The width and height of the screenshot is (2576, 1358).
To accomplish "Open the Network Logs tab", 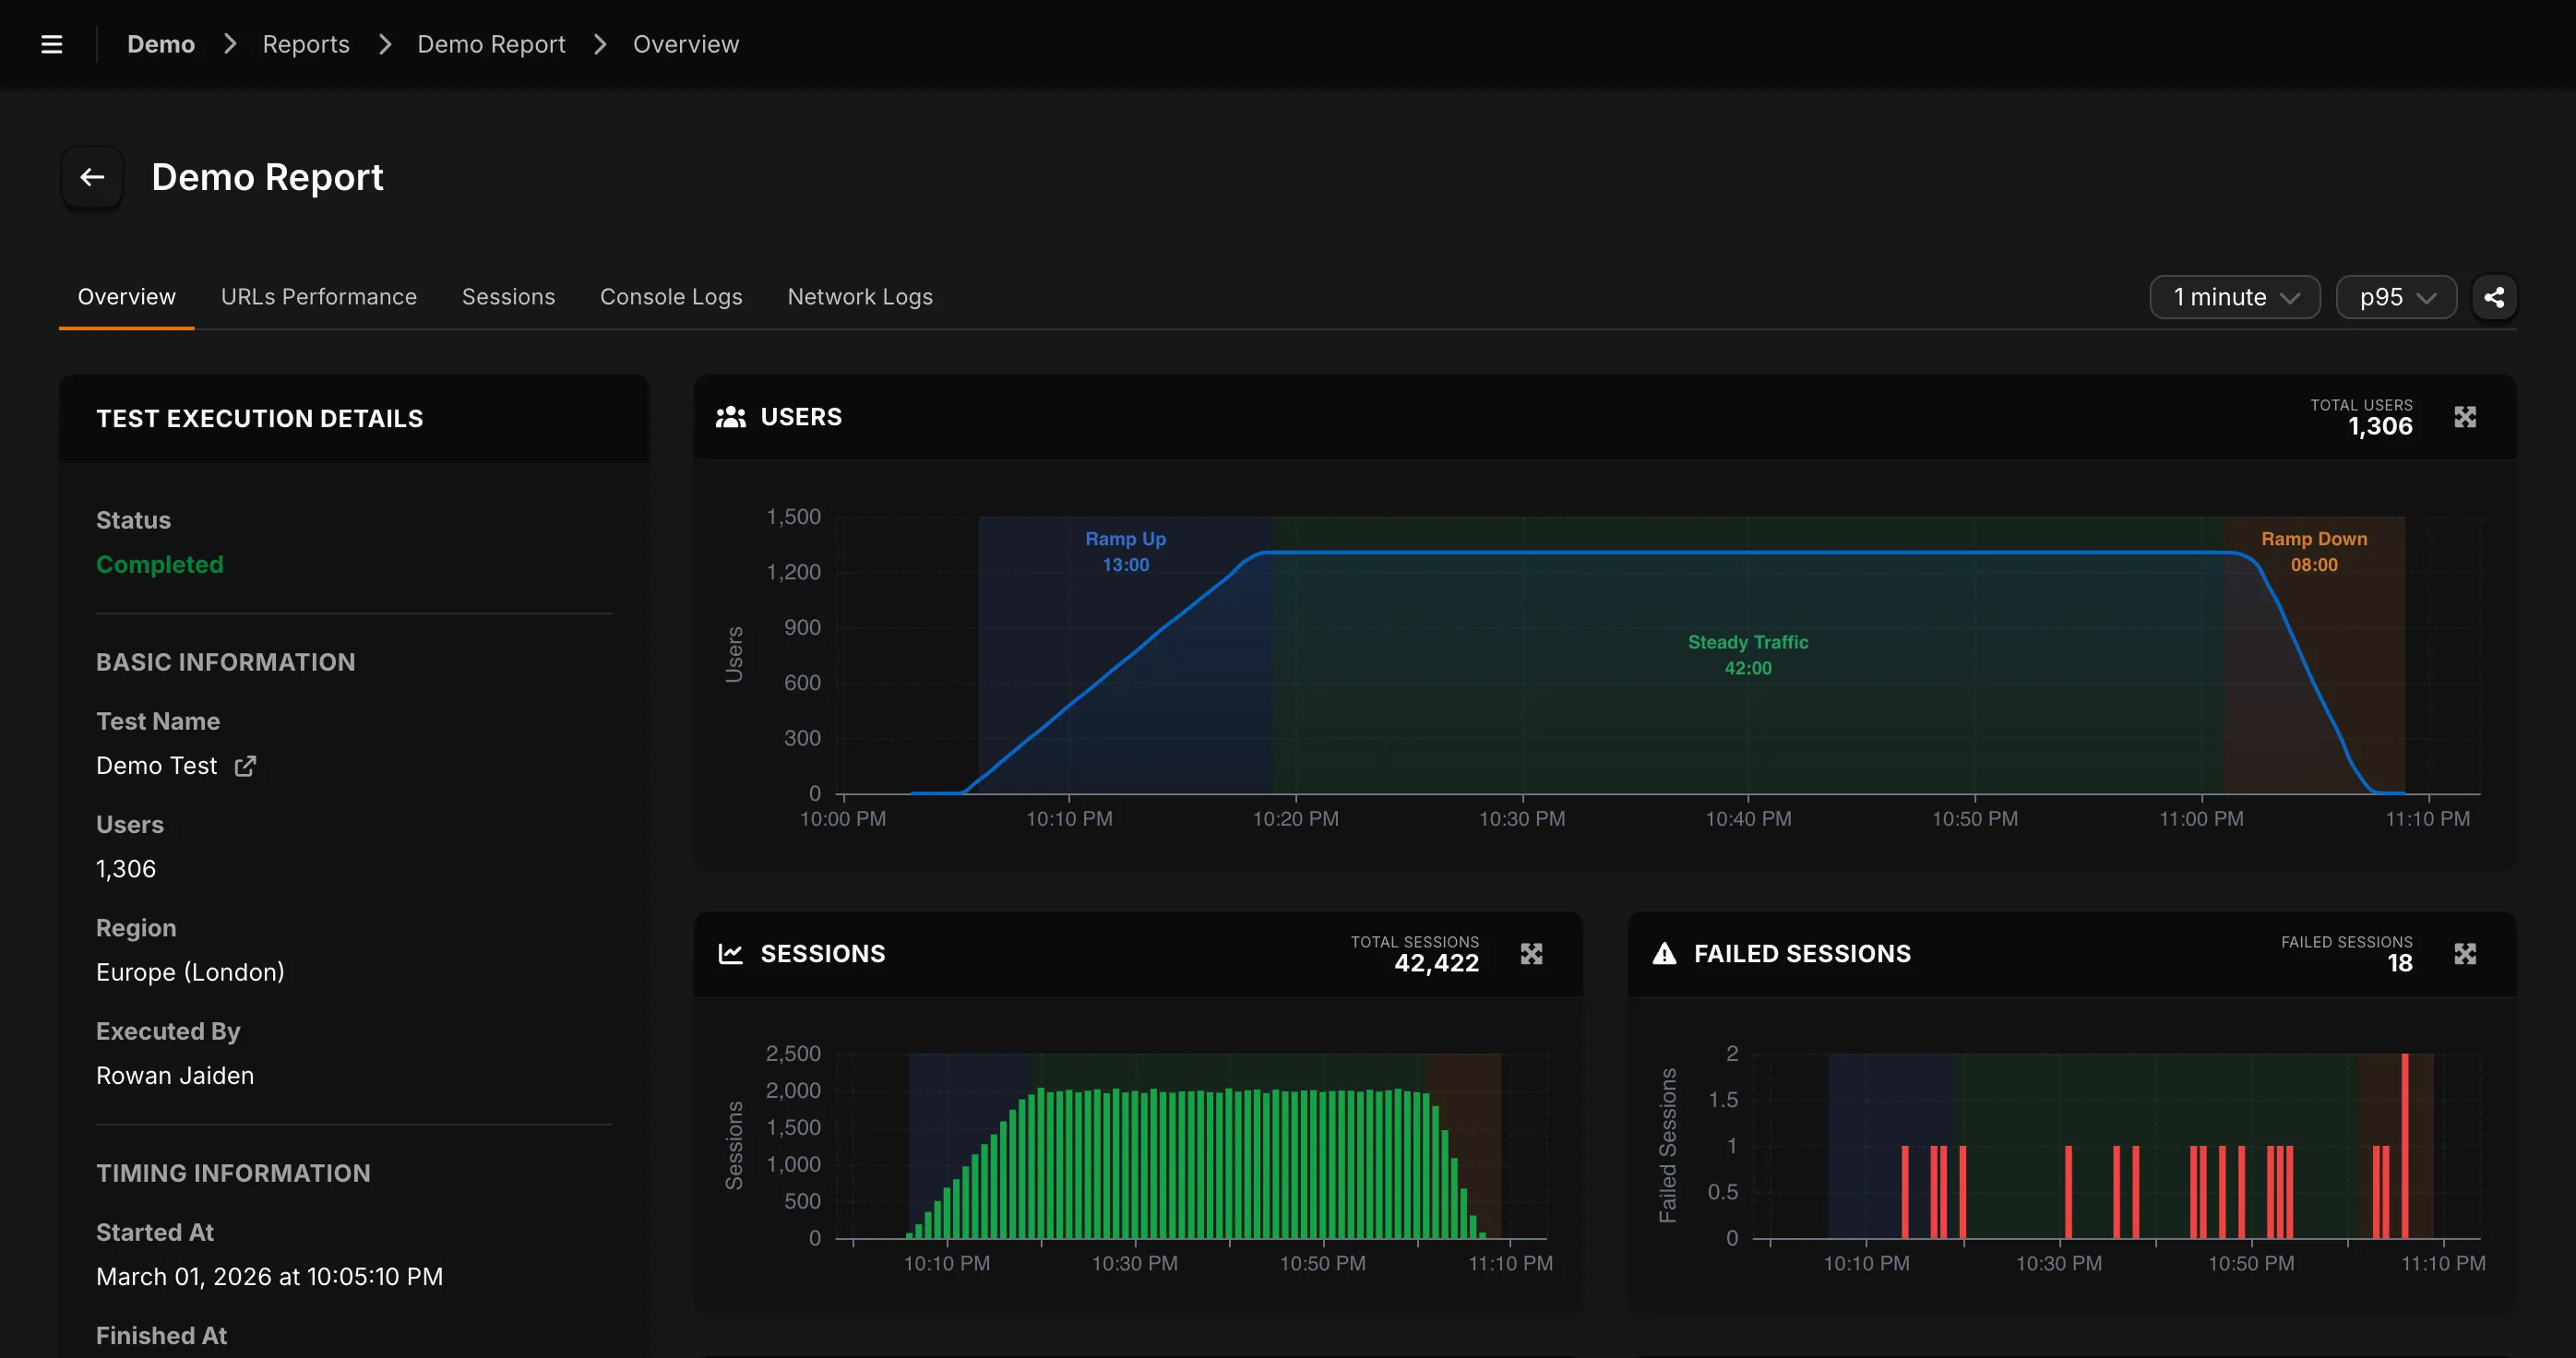I will (860, 297).
